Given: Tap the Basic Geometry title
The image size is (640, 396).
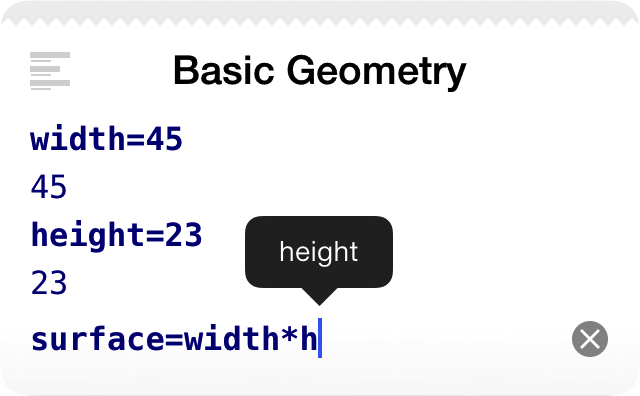Looking at the screenshot, I should [320, 71].
